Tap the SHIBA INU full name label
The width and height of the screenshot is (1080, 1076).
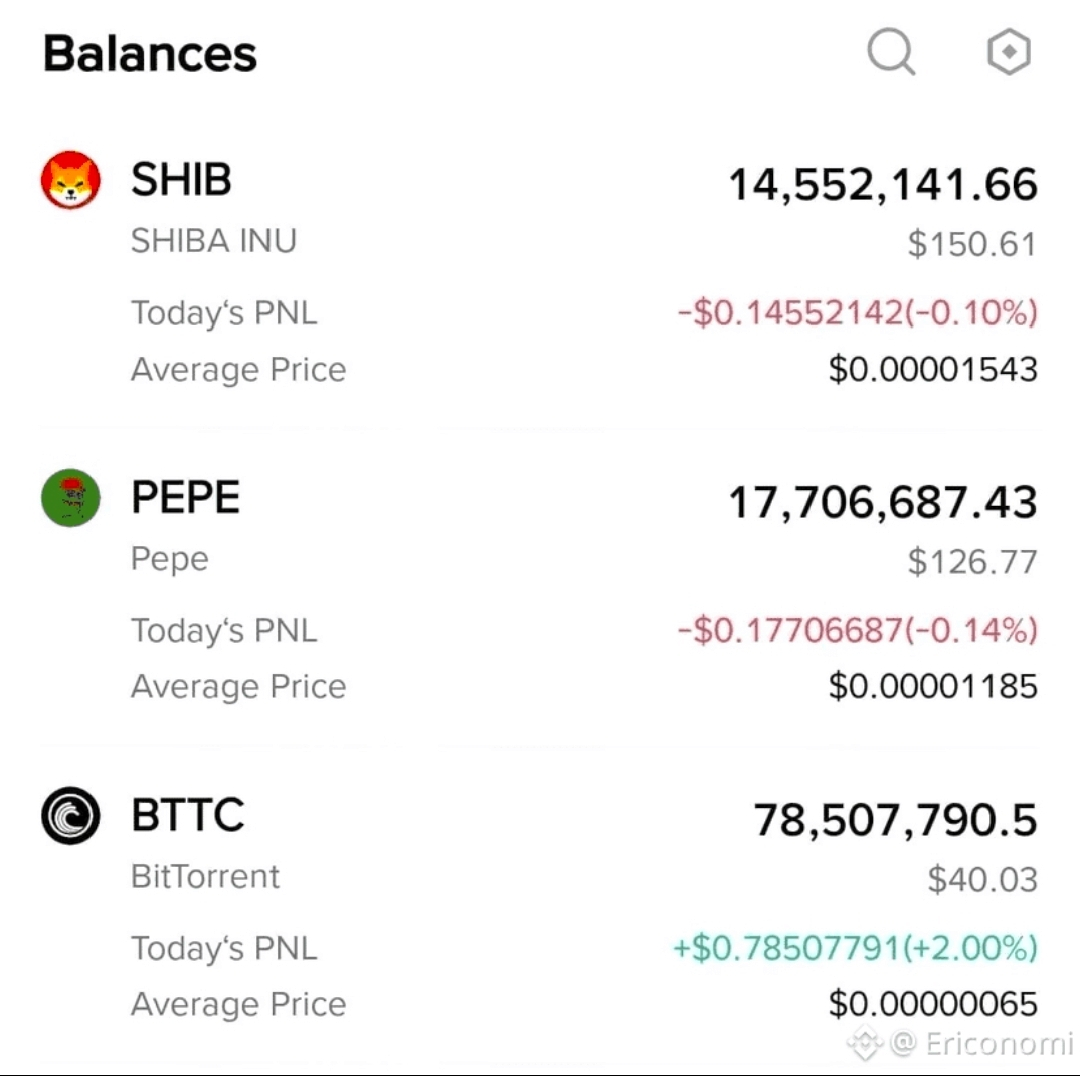point(214,241)
